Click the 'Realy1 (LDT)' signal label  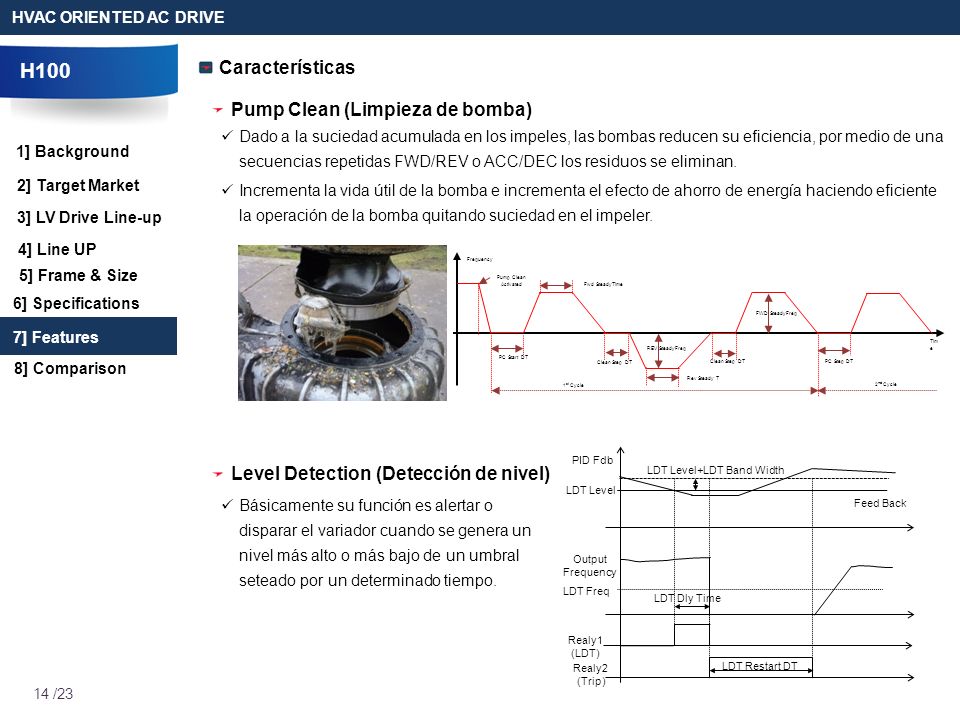(585, 646)
